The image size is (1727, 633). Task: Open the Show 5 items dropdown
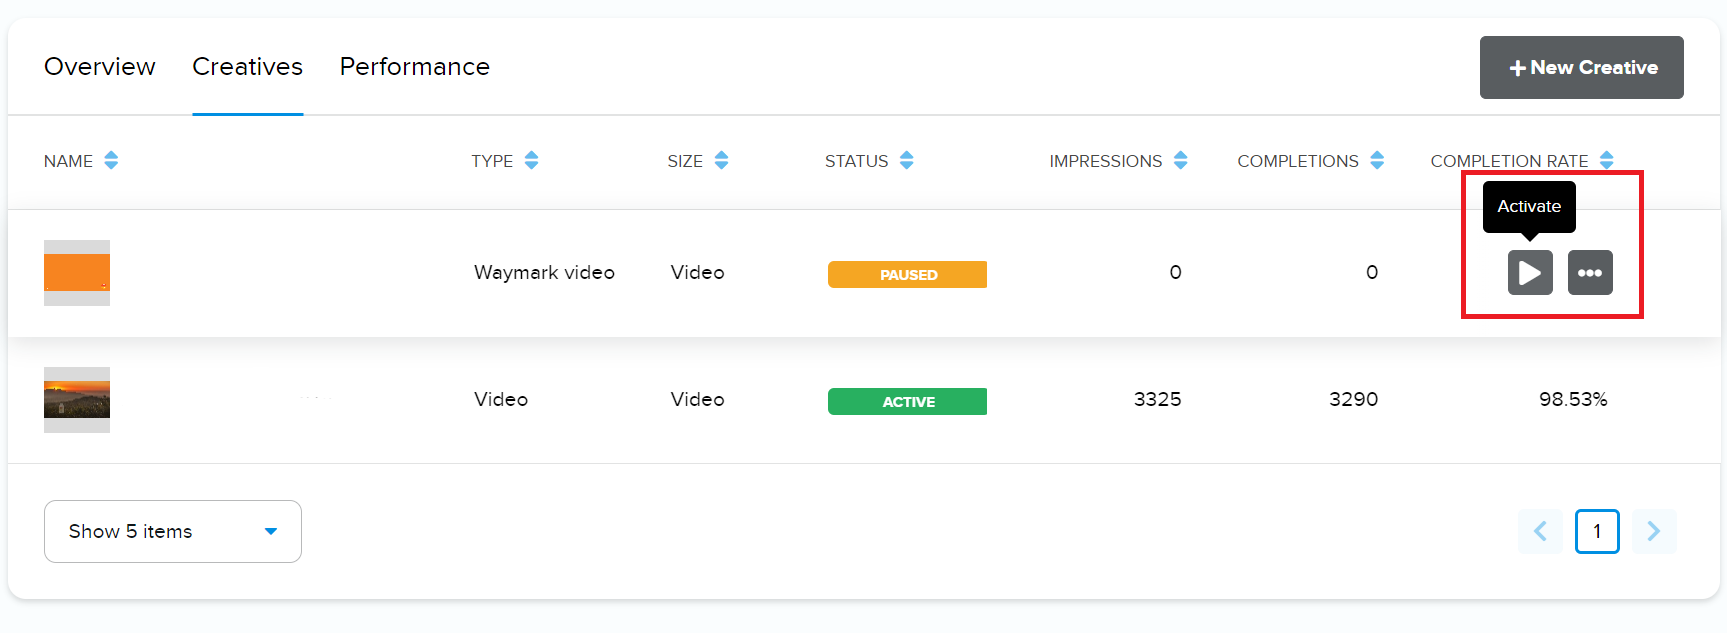point(173,531)
